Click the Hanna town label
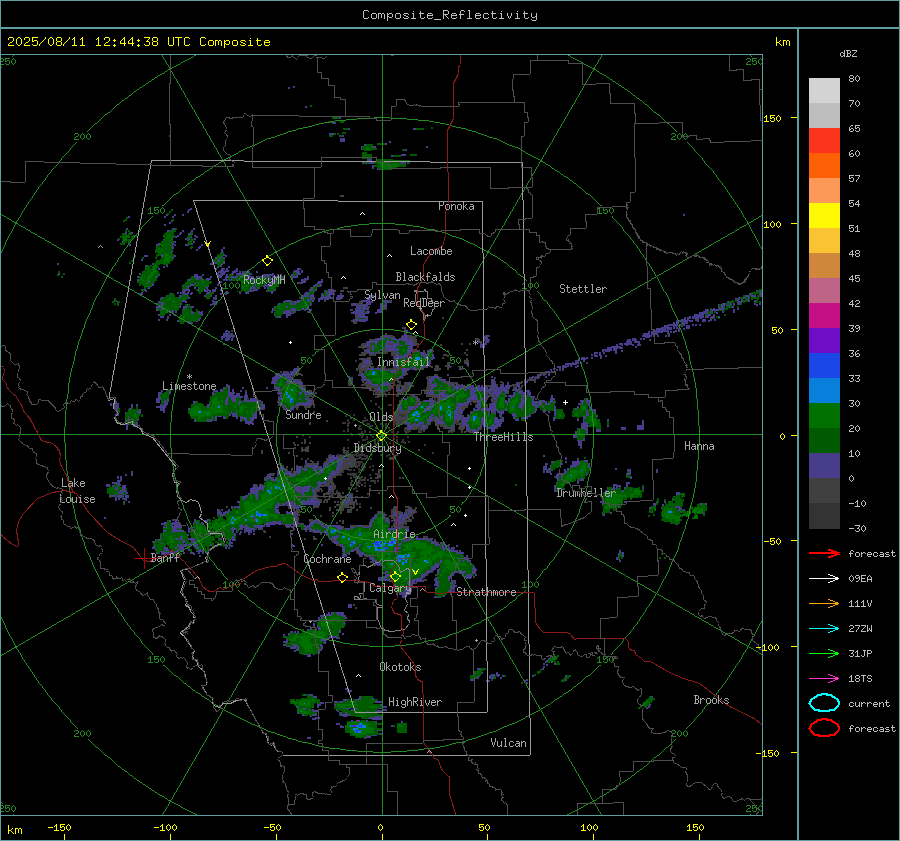 [699, 446]
